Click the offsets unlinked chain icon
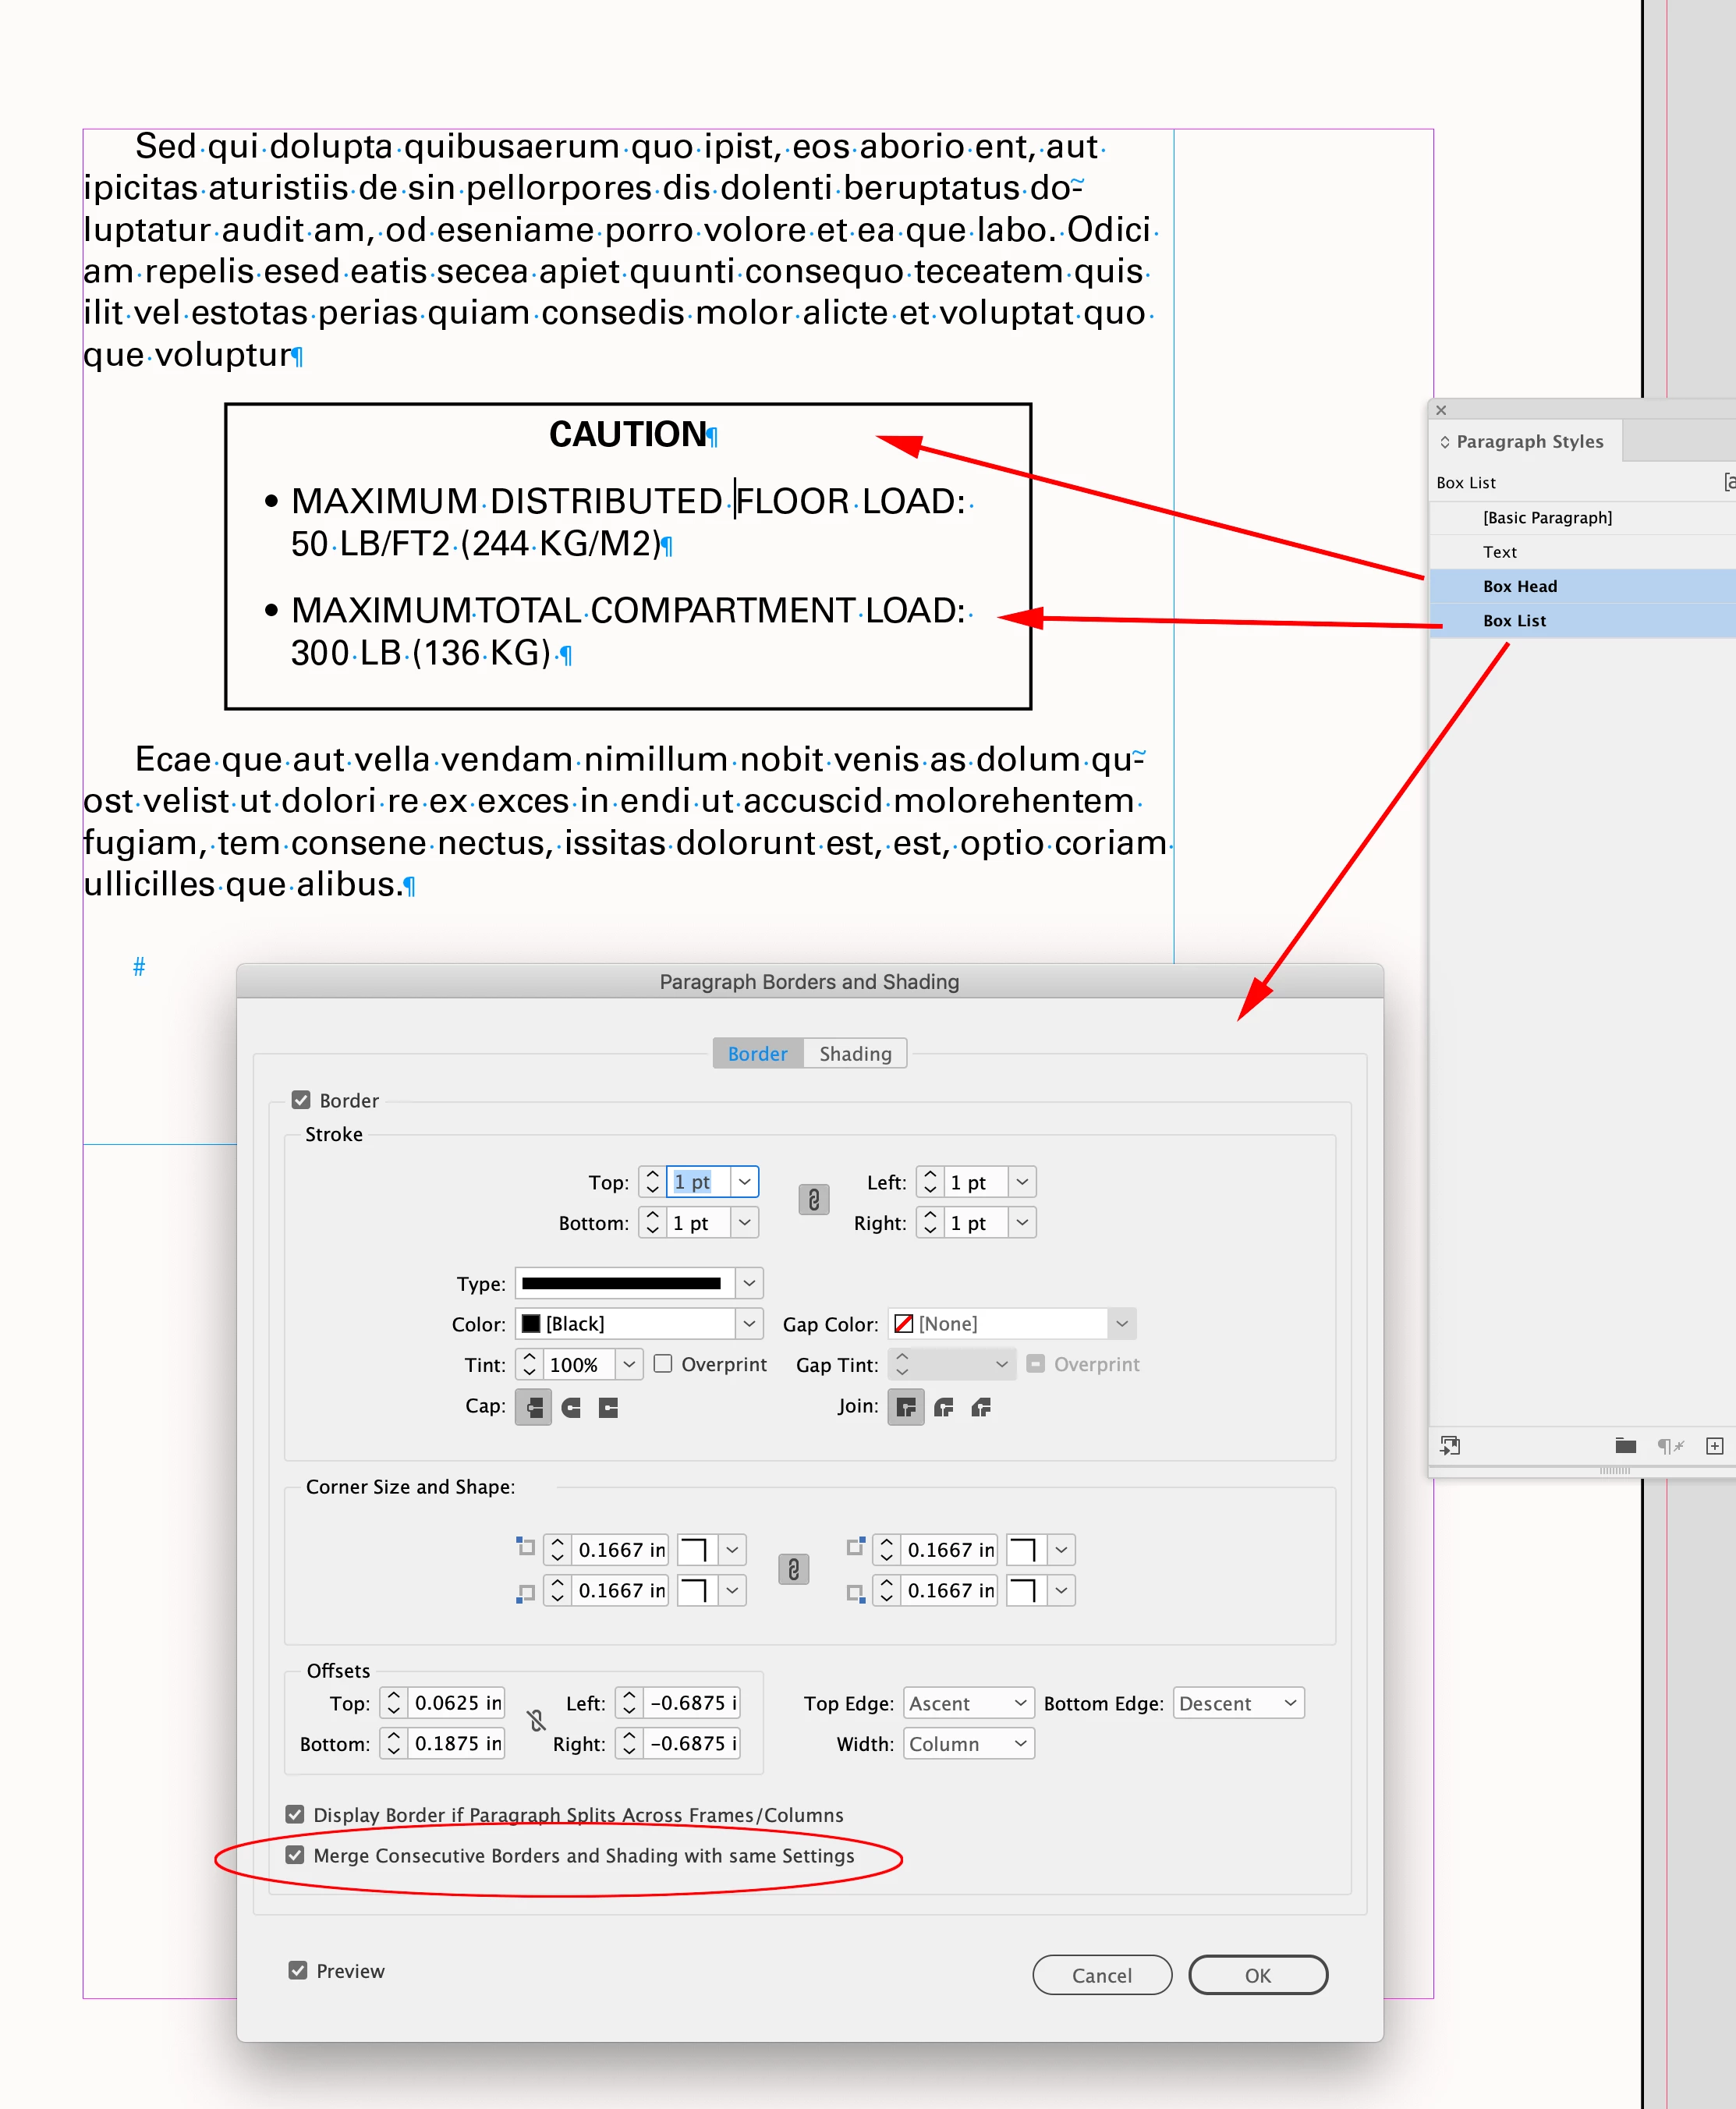The height and width of the screenshot is (2109, 1736). [536, 1721]
